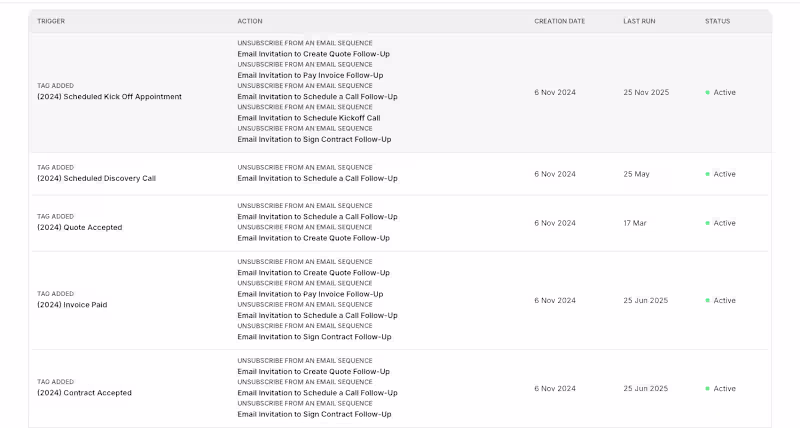Screen dimensions: 800x428
Task: Open the (2024) Quote Accepted rule
Action: [x=80, y=227]
